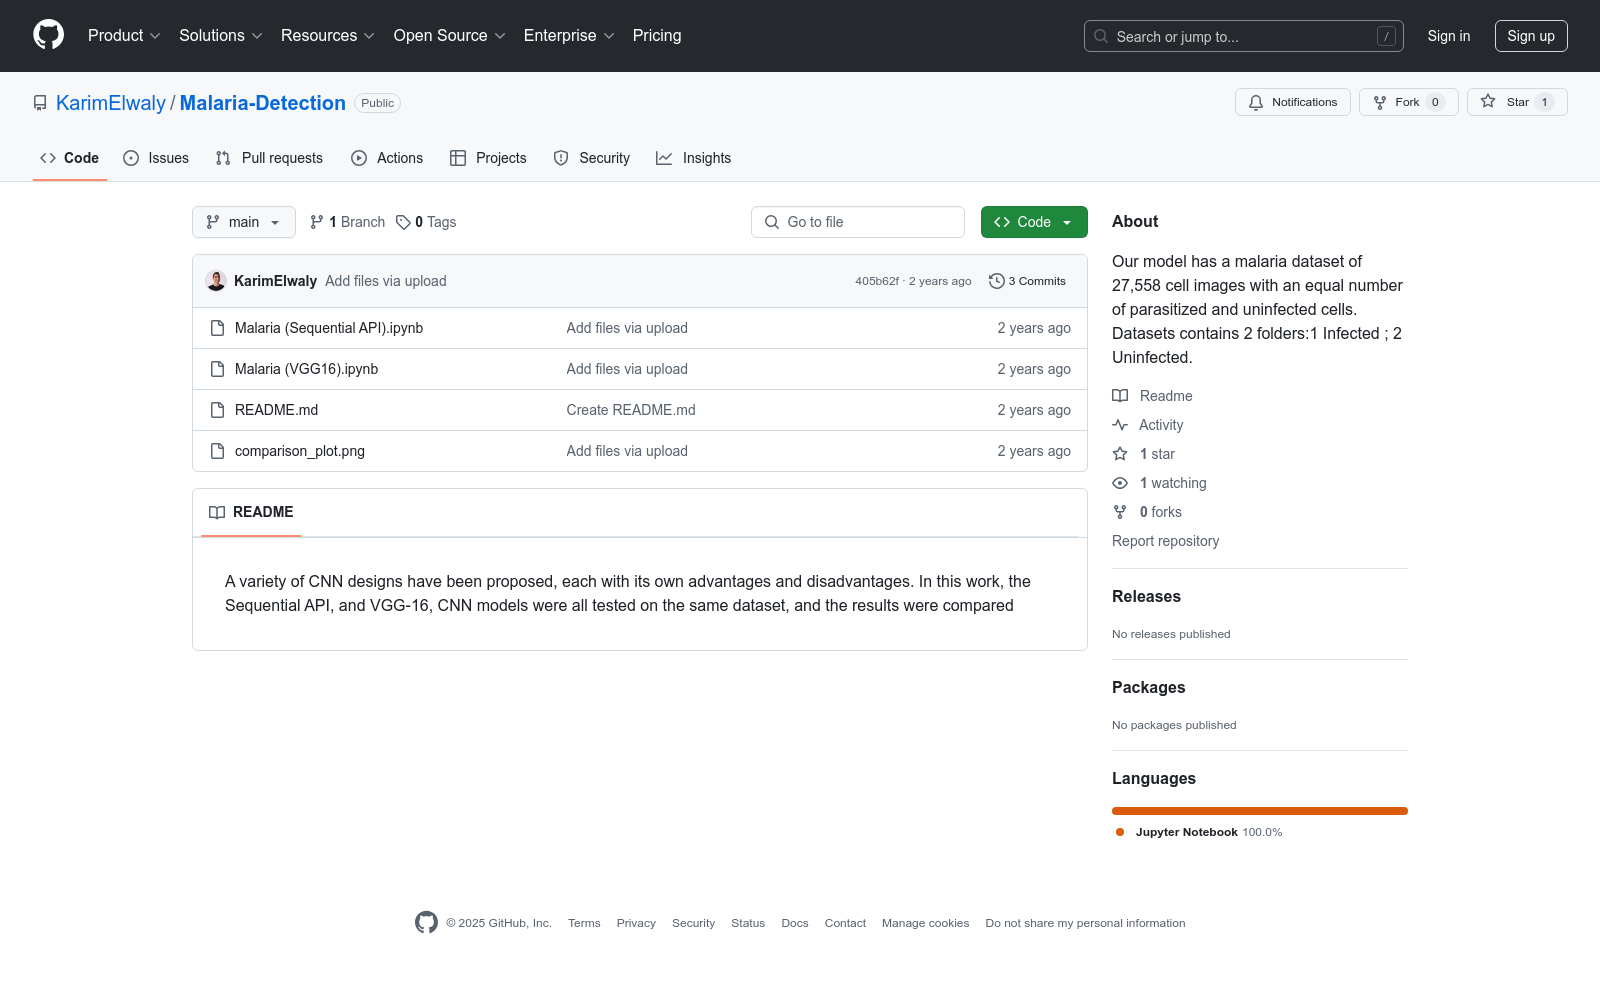
Task: Fork this repository
Action: tap(1408, 102)
